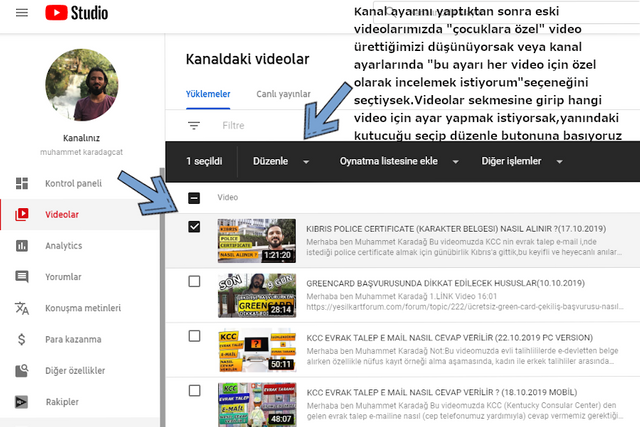Select the Yüklemeler tab
Image resolution: width=640 pixels, height=427 pixels.
coord(208,94)
